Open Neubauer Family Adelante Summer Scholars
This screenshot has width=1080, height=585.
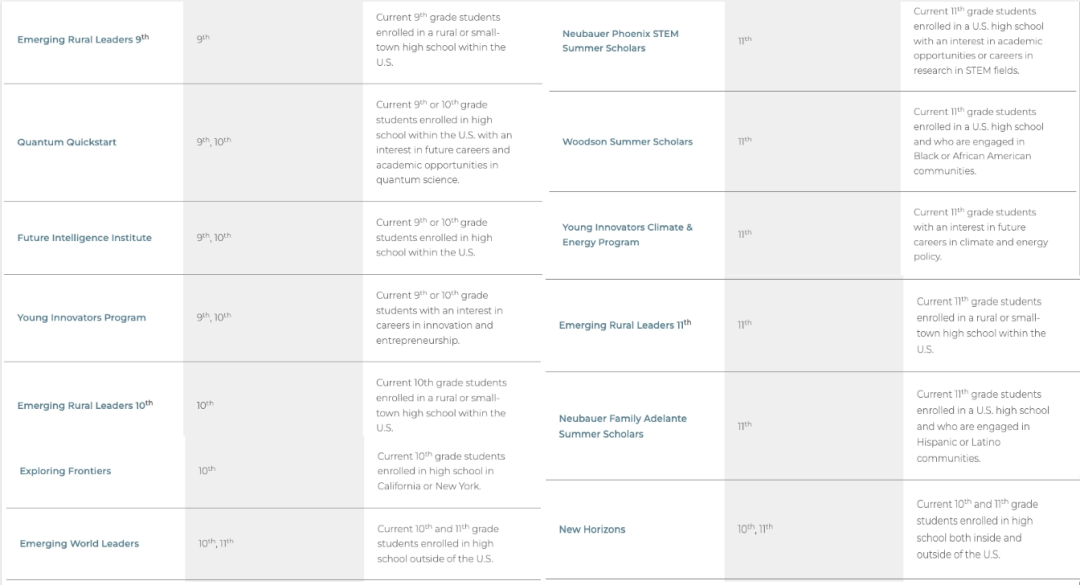(623, 426)
